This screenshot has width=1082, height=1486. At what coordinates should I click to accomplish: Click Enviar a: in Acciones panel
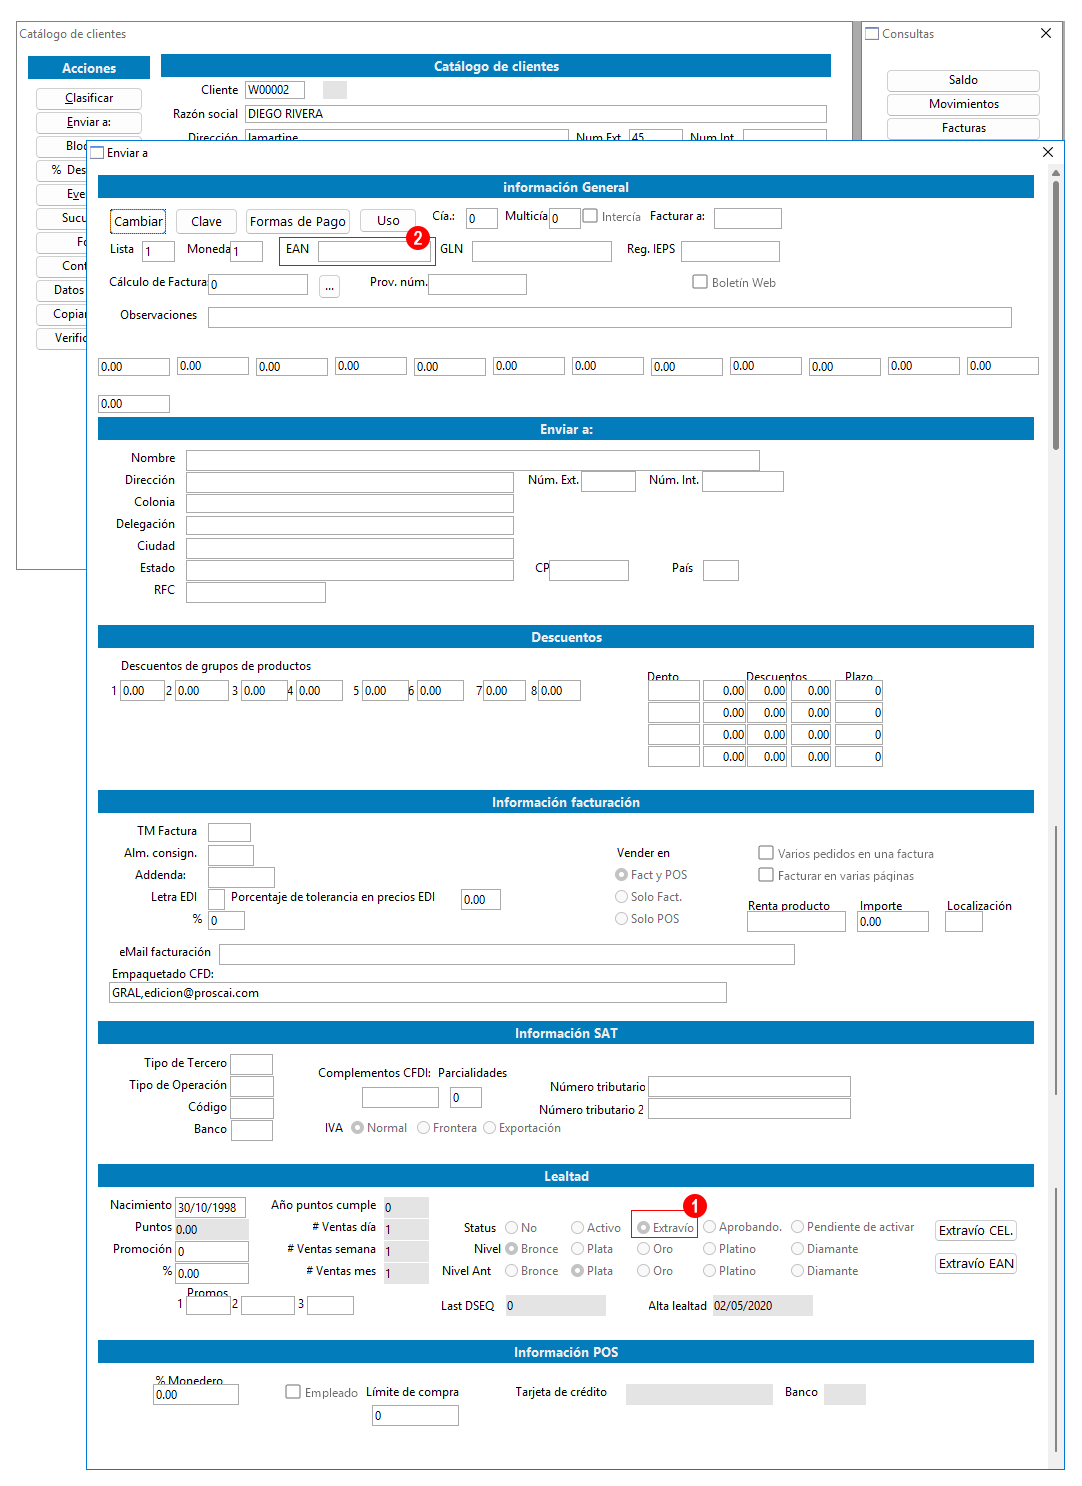[x=89, y=122]
